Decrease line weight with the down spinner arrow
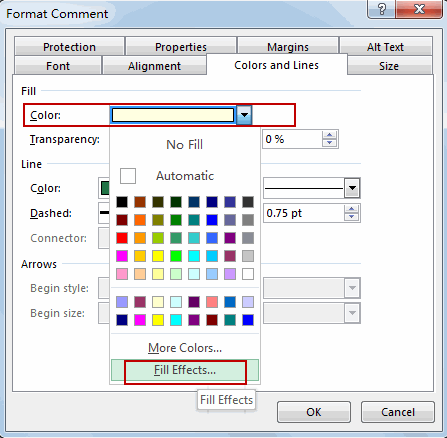The width and height of the screenshot is (447, 438). (351, 217)
